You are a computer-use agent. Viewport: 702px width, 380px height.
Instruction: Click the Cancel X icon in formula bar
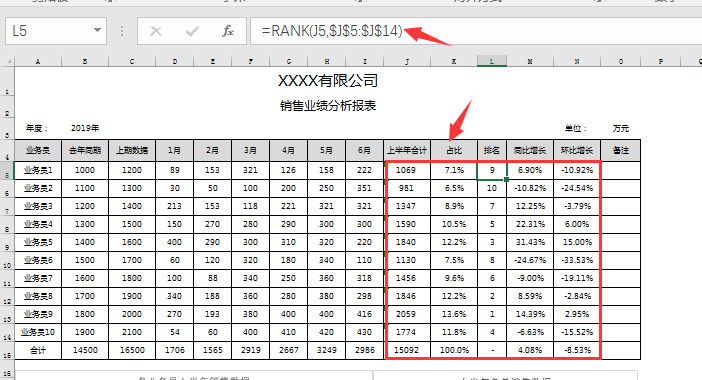tap(156, 31)
